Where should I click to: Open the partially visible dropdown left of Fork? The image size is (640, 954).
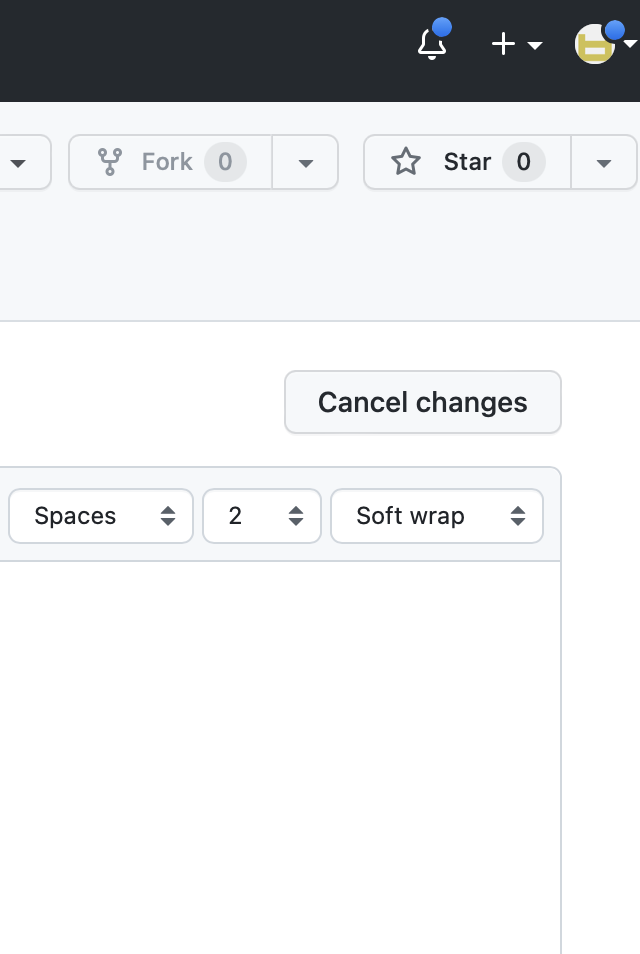coord(18,163)
